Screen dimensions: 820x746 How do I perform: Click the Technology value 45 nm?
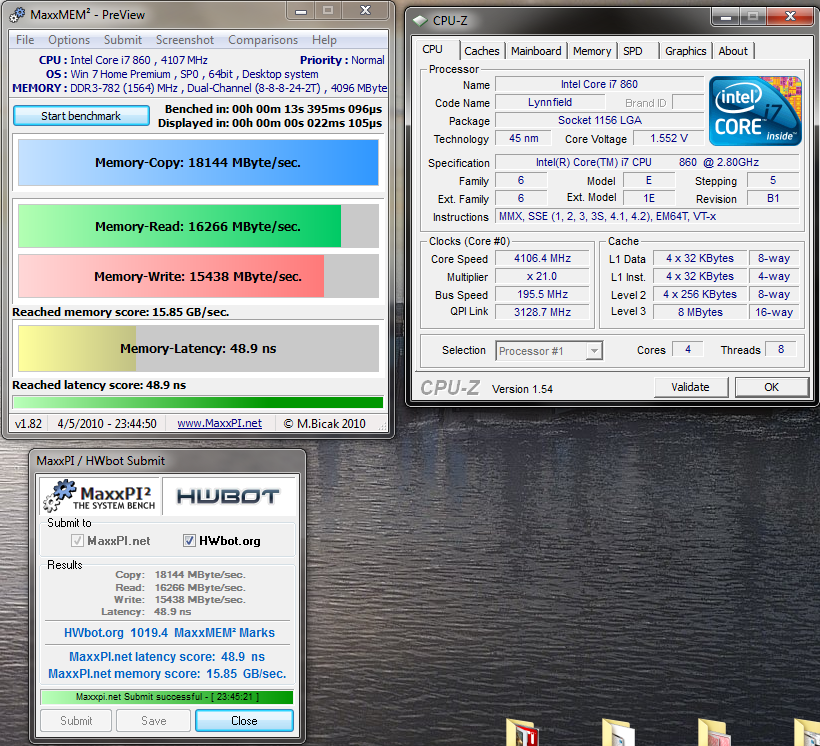(x=523, y=138)
